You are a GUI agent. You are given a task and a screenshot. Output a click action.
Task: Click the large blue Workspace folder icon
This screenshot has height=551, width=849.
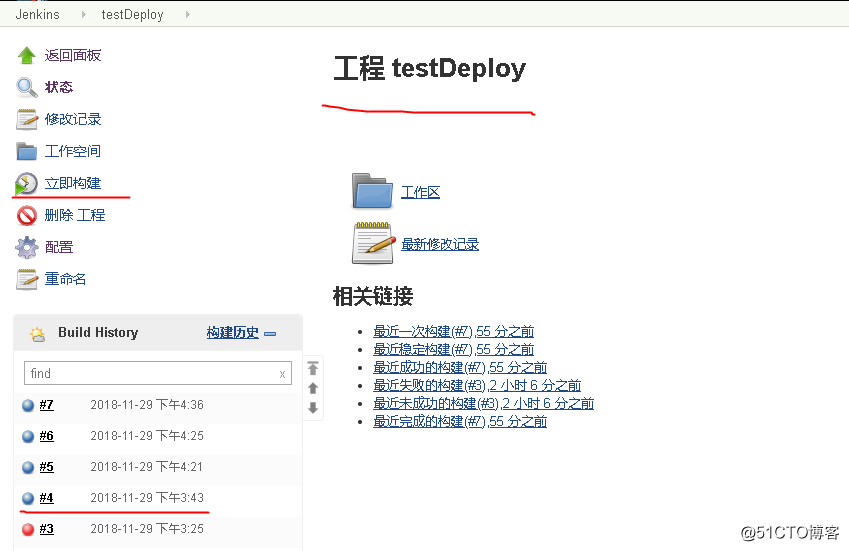[x=372, y=191]
